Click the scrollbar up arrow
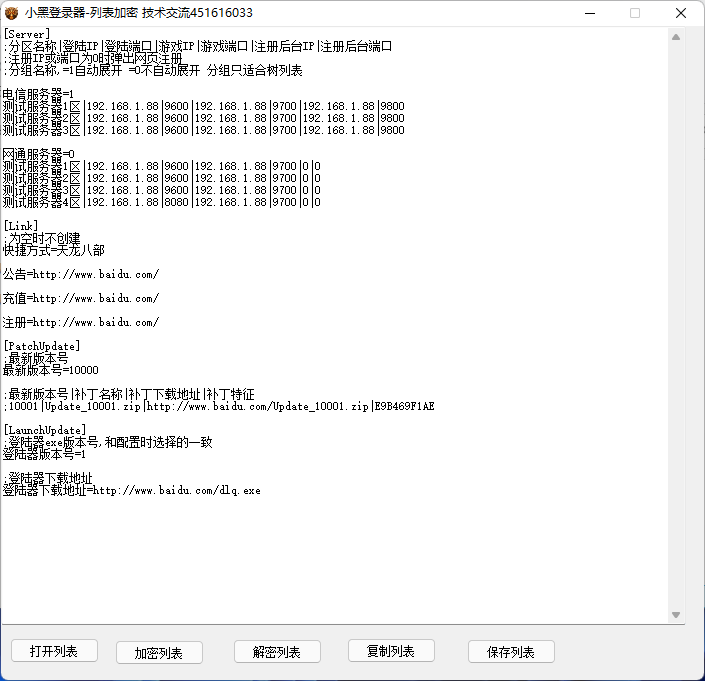 676,37
